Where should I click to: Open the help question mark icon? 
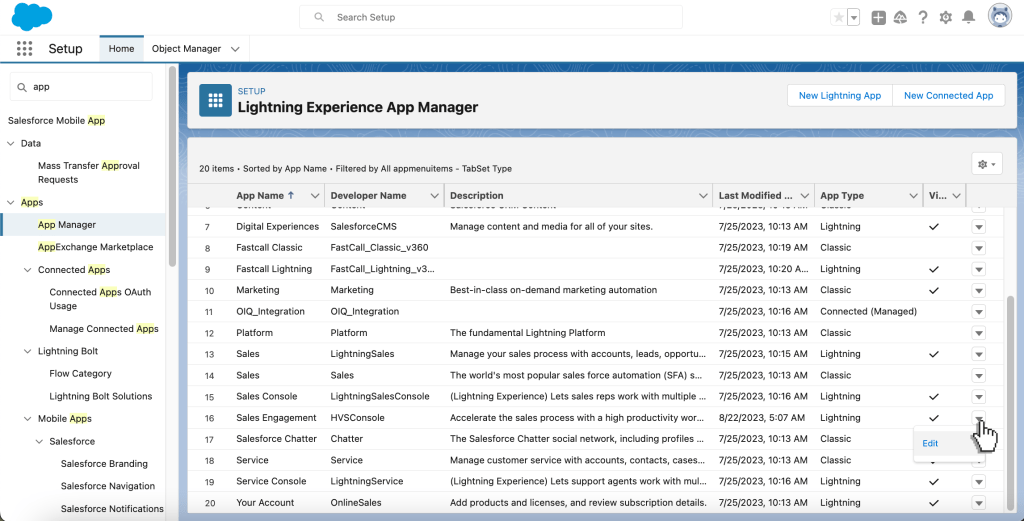tap(923, 18)
